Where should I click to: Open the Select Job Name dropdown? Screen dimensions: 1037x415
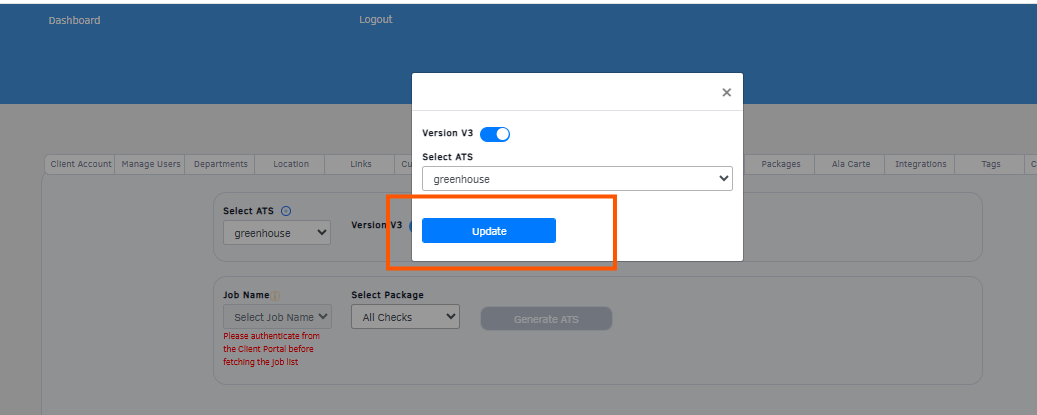(278, 317)
